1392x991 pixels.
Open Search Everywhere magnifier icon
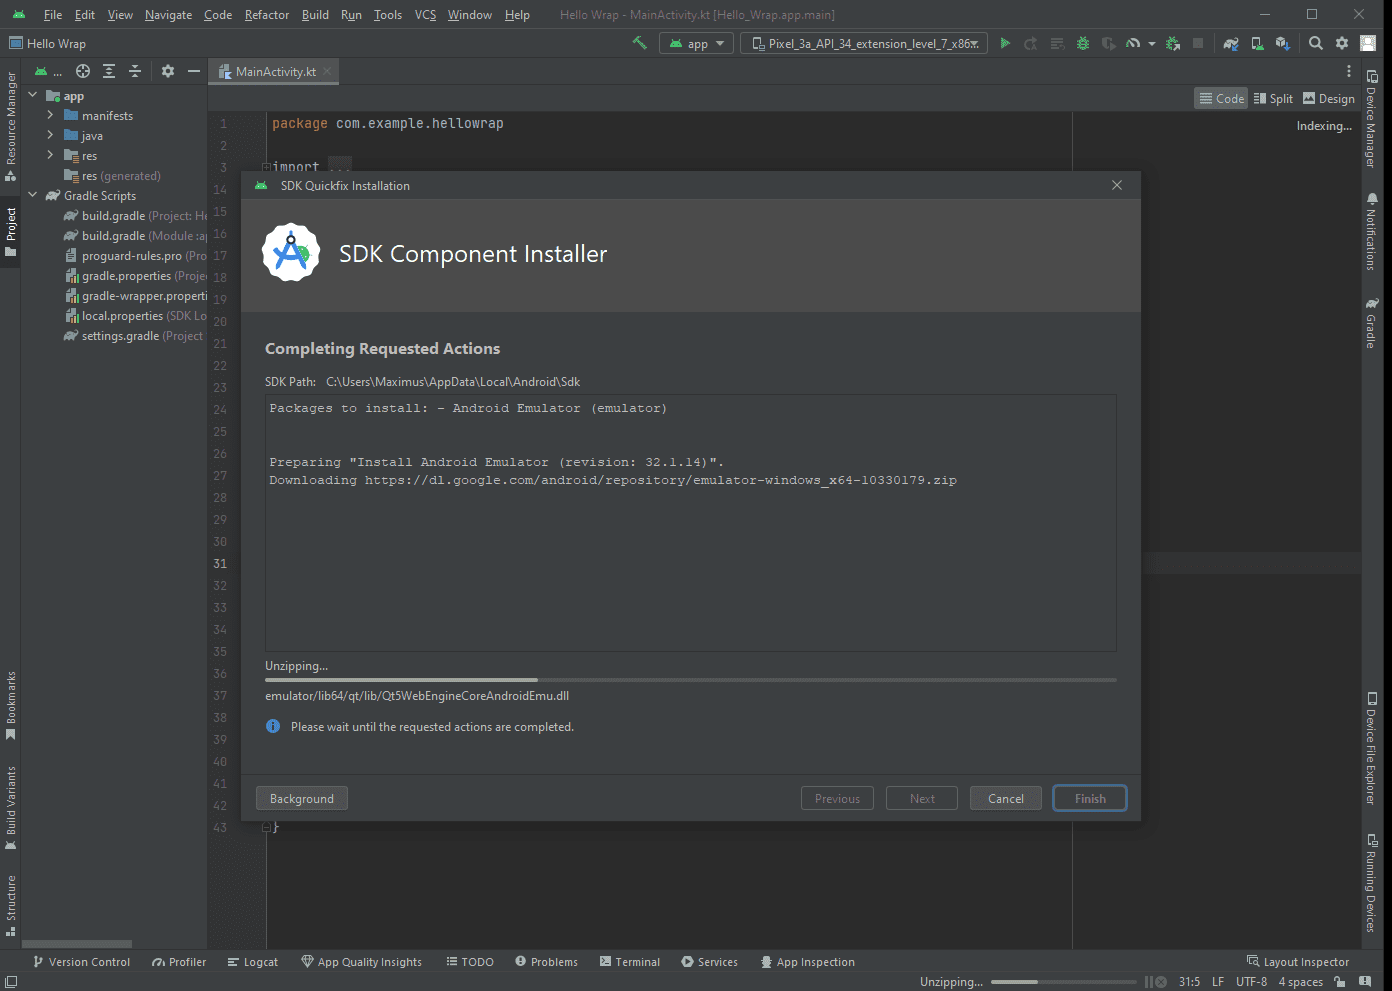pos(1316,43)
